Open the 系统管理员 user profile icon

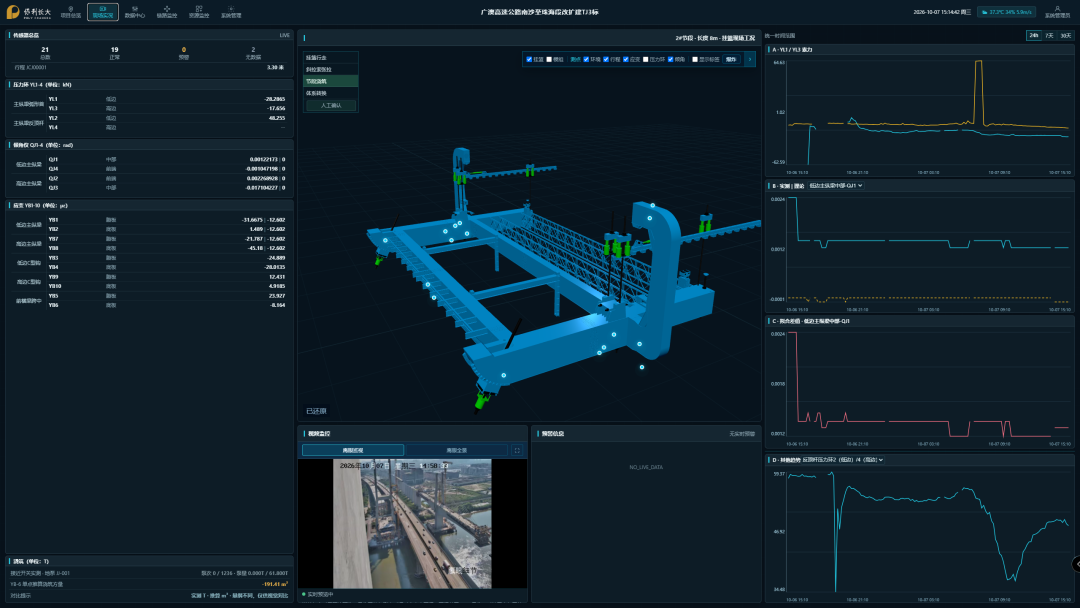(1057, 12)
